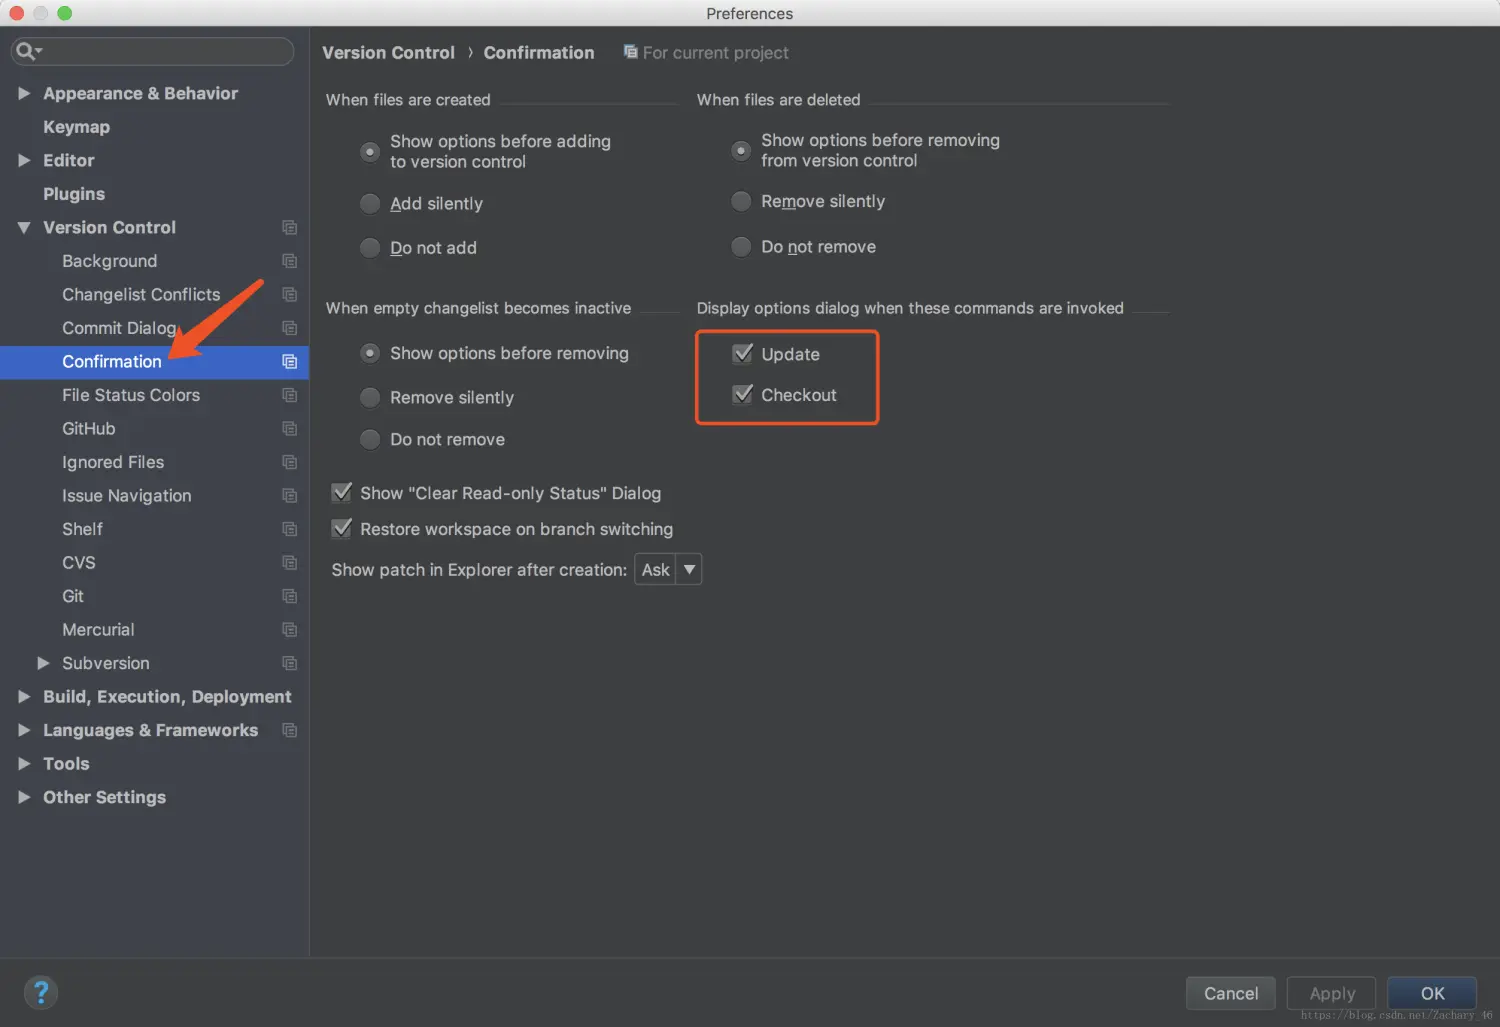Open the Keymap settings page
This screenshot has width=1500, height=1027.
pyautogui.click(x=76, y=127)
